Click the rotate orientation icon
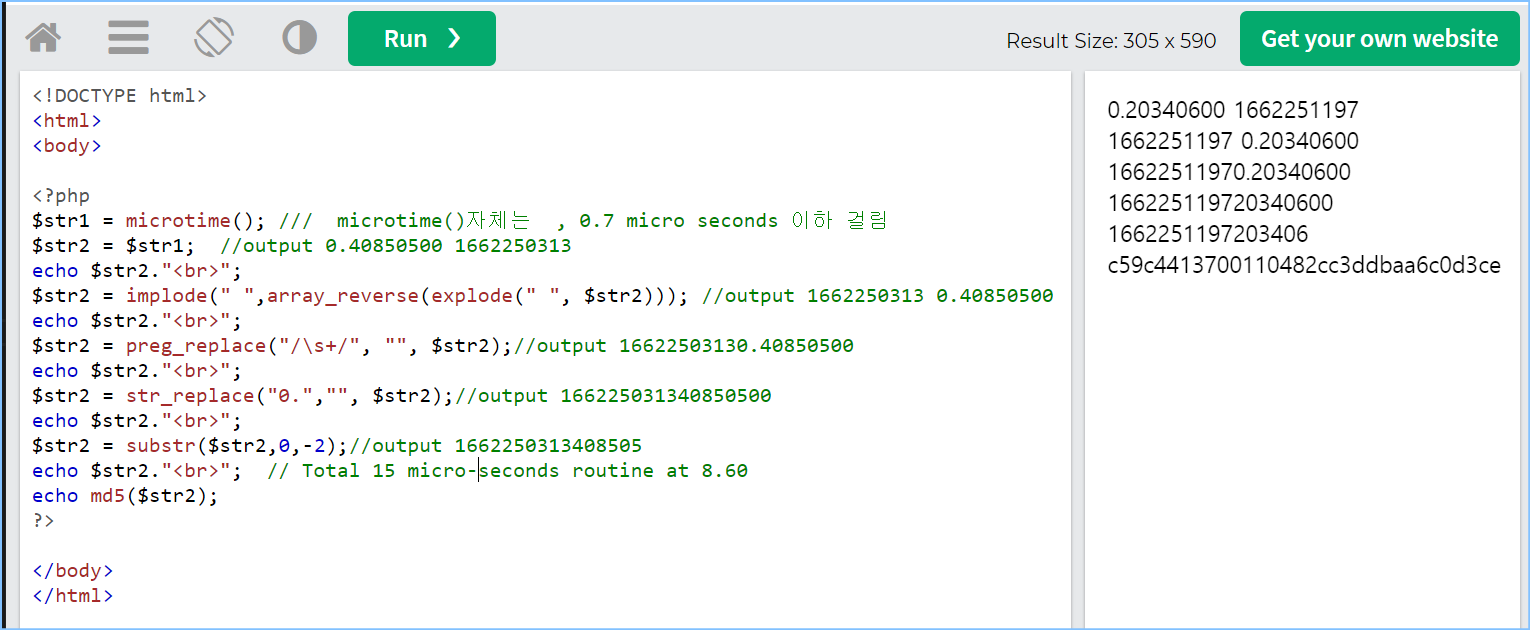 (214, 38)
